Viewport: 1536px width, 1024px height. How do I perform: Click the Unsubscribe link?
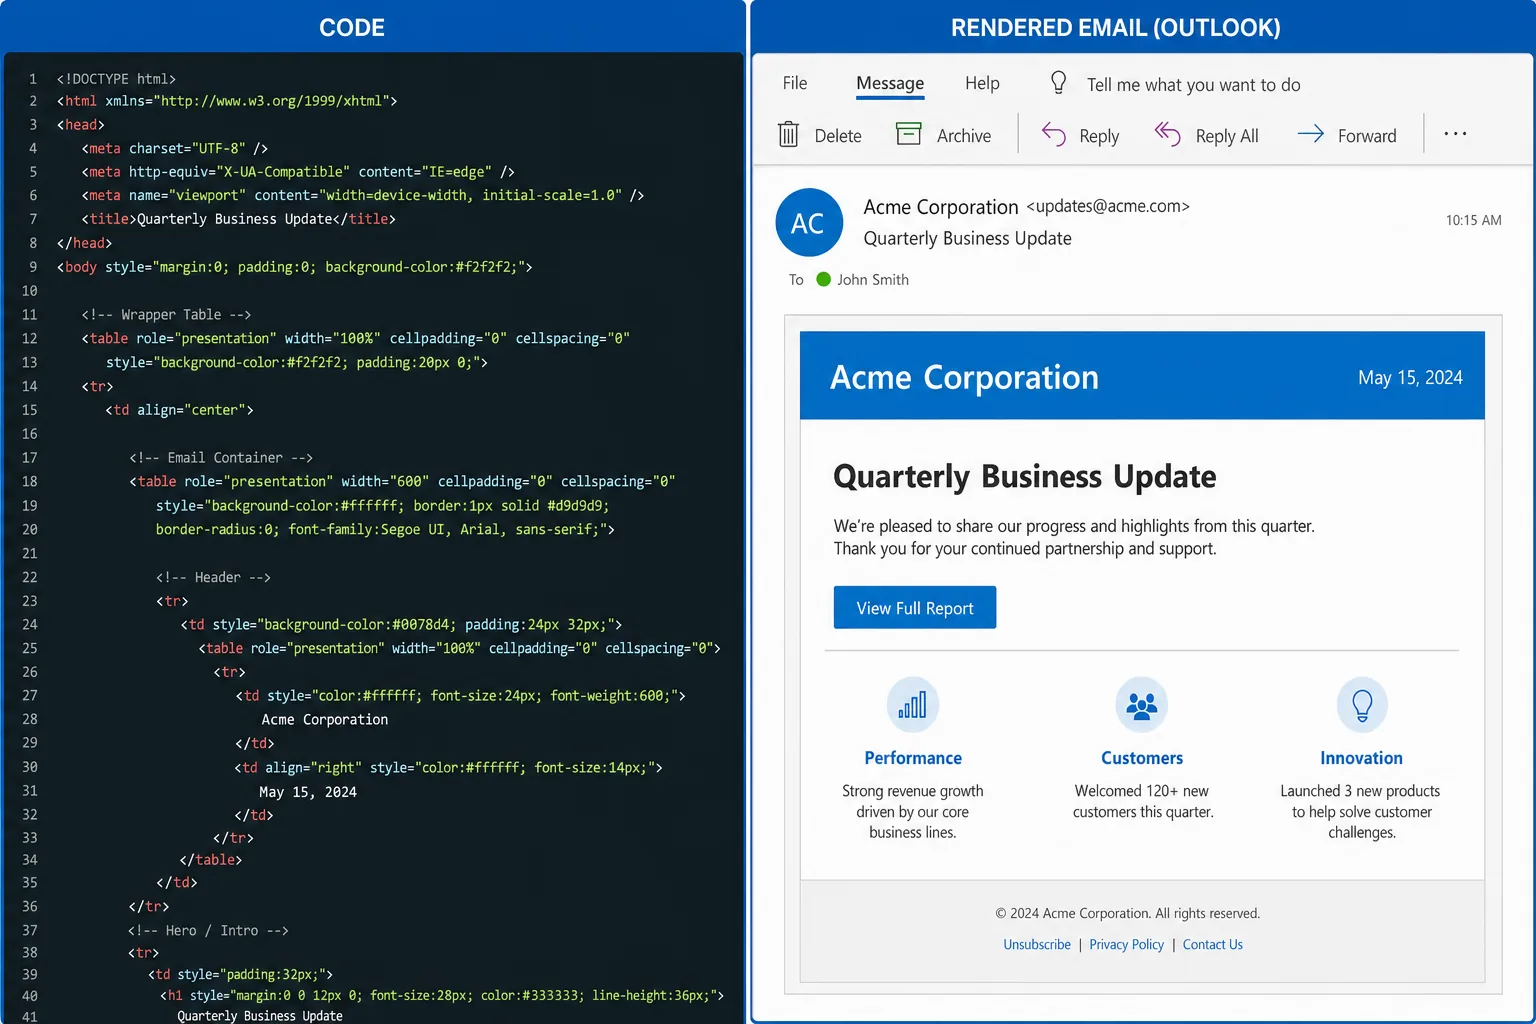pyautogui.click(x=1037, y=944)
